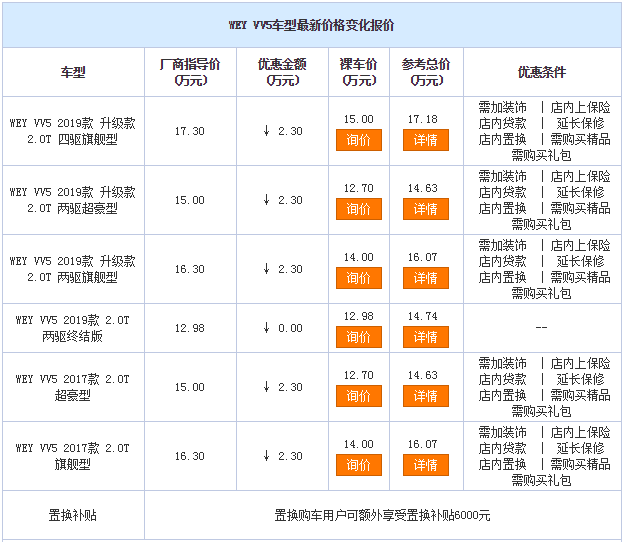Image resolution: width=624 pixels, height=542 pixels.
Task: Click guide price 16.30 of 2019款 两驱旗舰型
Action: point(190,269)
